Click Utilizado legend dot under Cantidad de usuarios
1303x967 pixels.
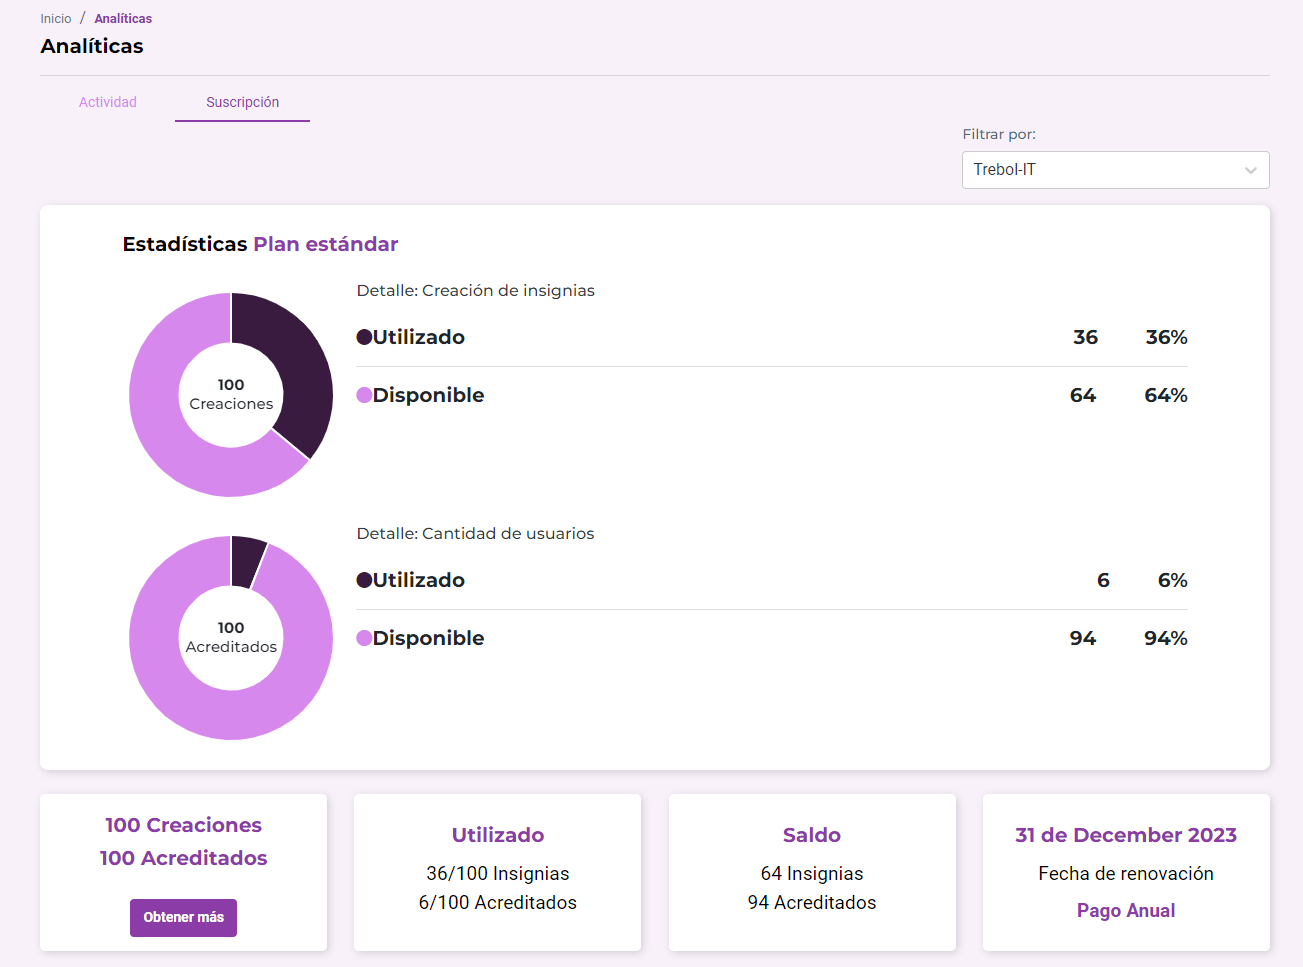[x=364, y=580]
